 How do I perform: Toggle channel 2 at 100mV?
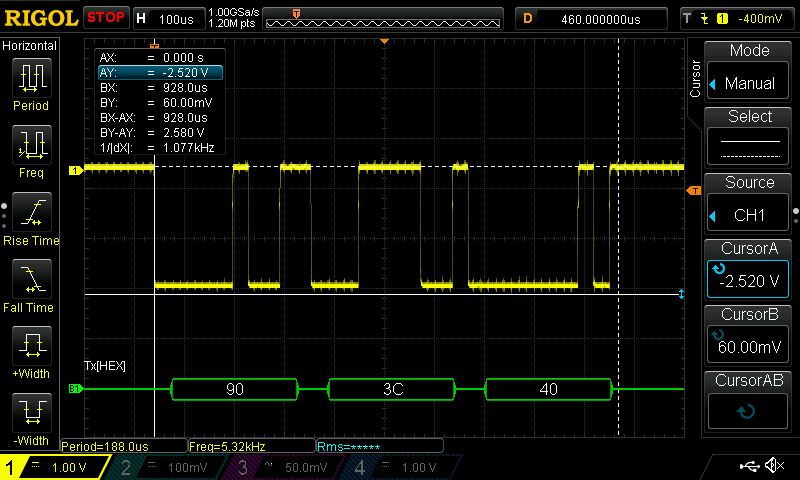(168, 467)
